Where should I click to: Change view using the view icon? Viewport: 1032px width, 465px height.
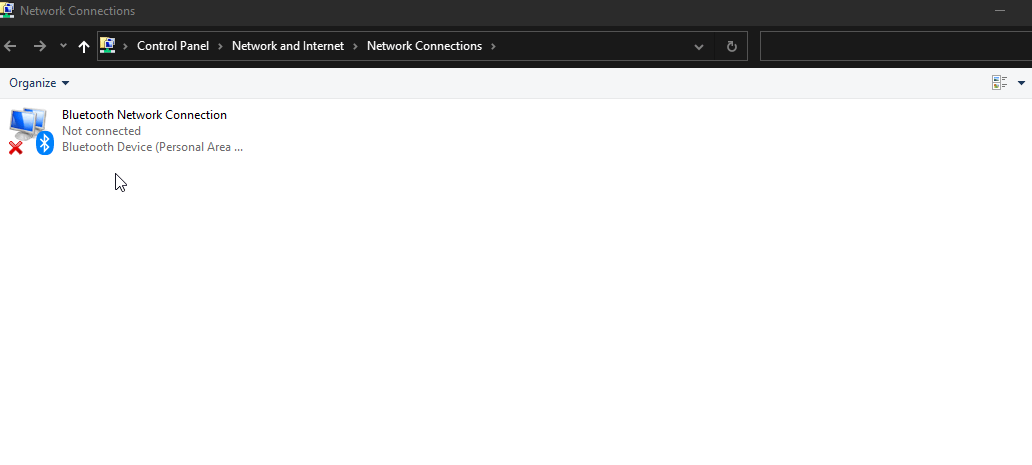[x=1000, y=83]
